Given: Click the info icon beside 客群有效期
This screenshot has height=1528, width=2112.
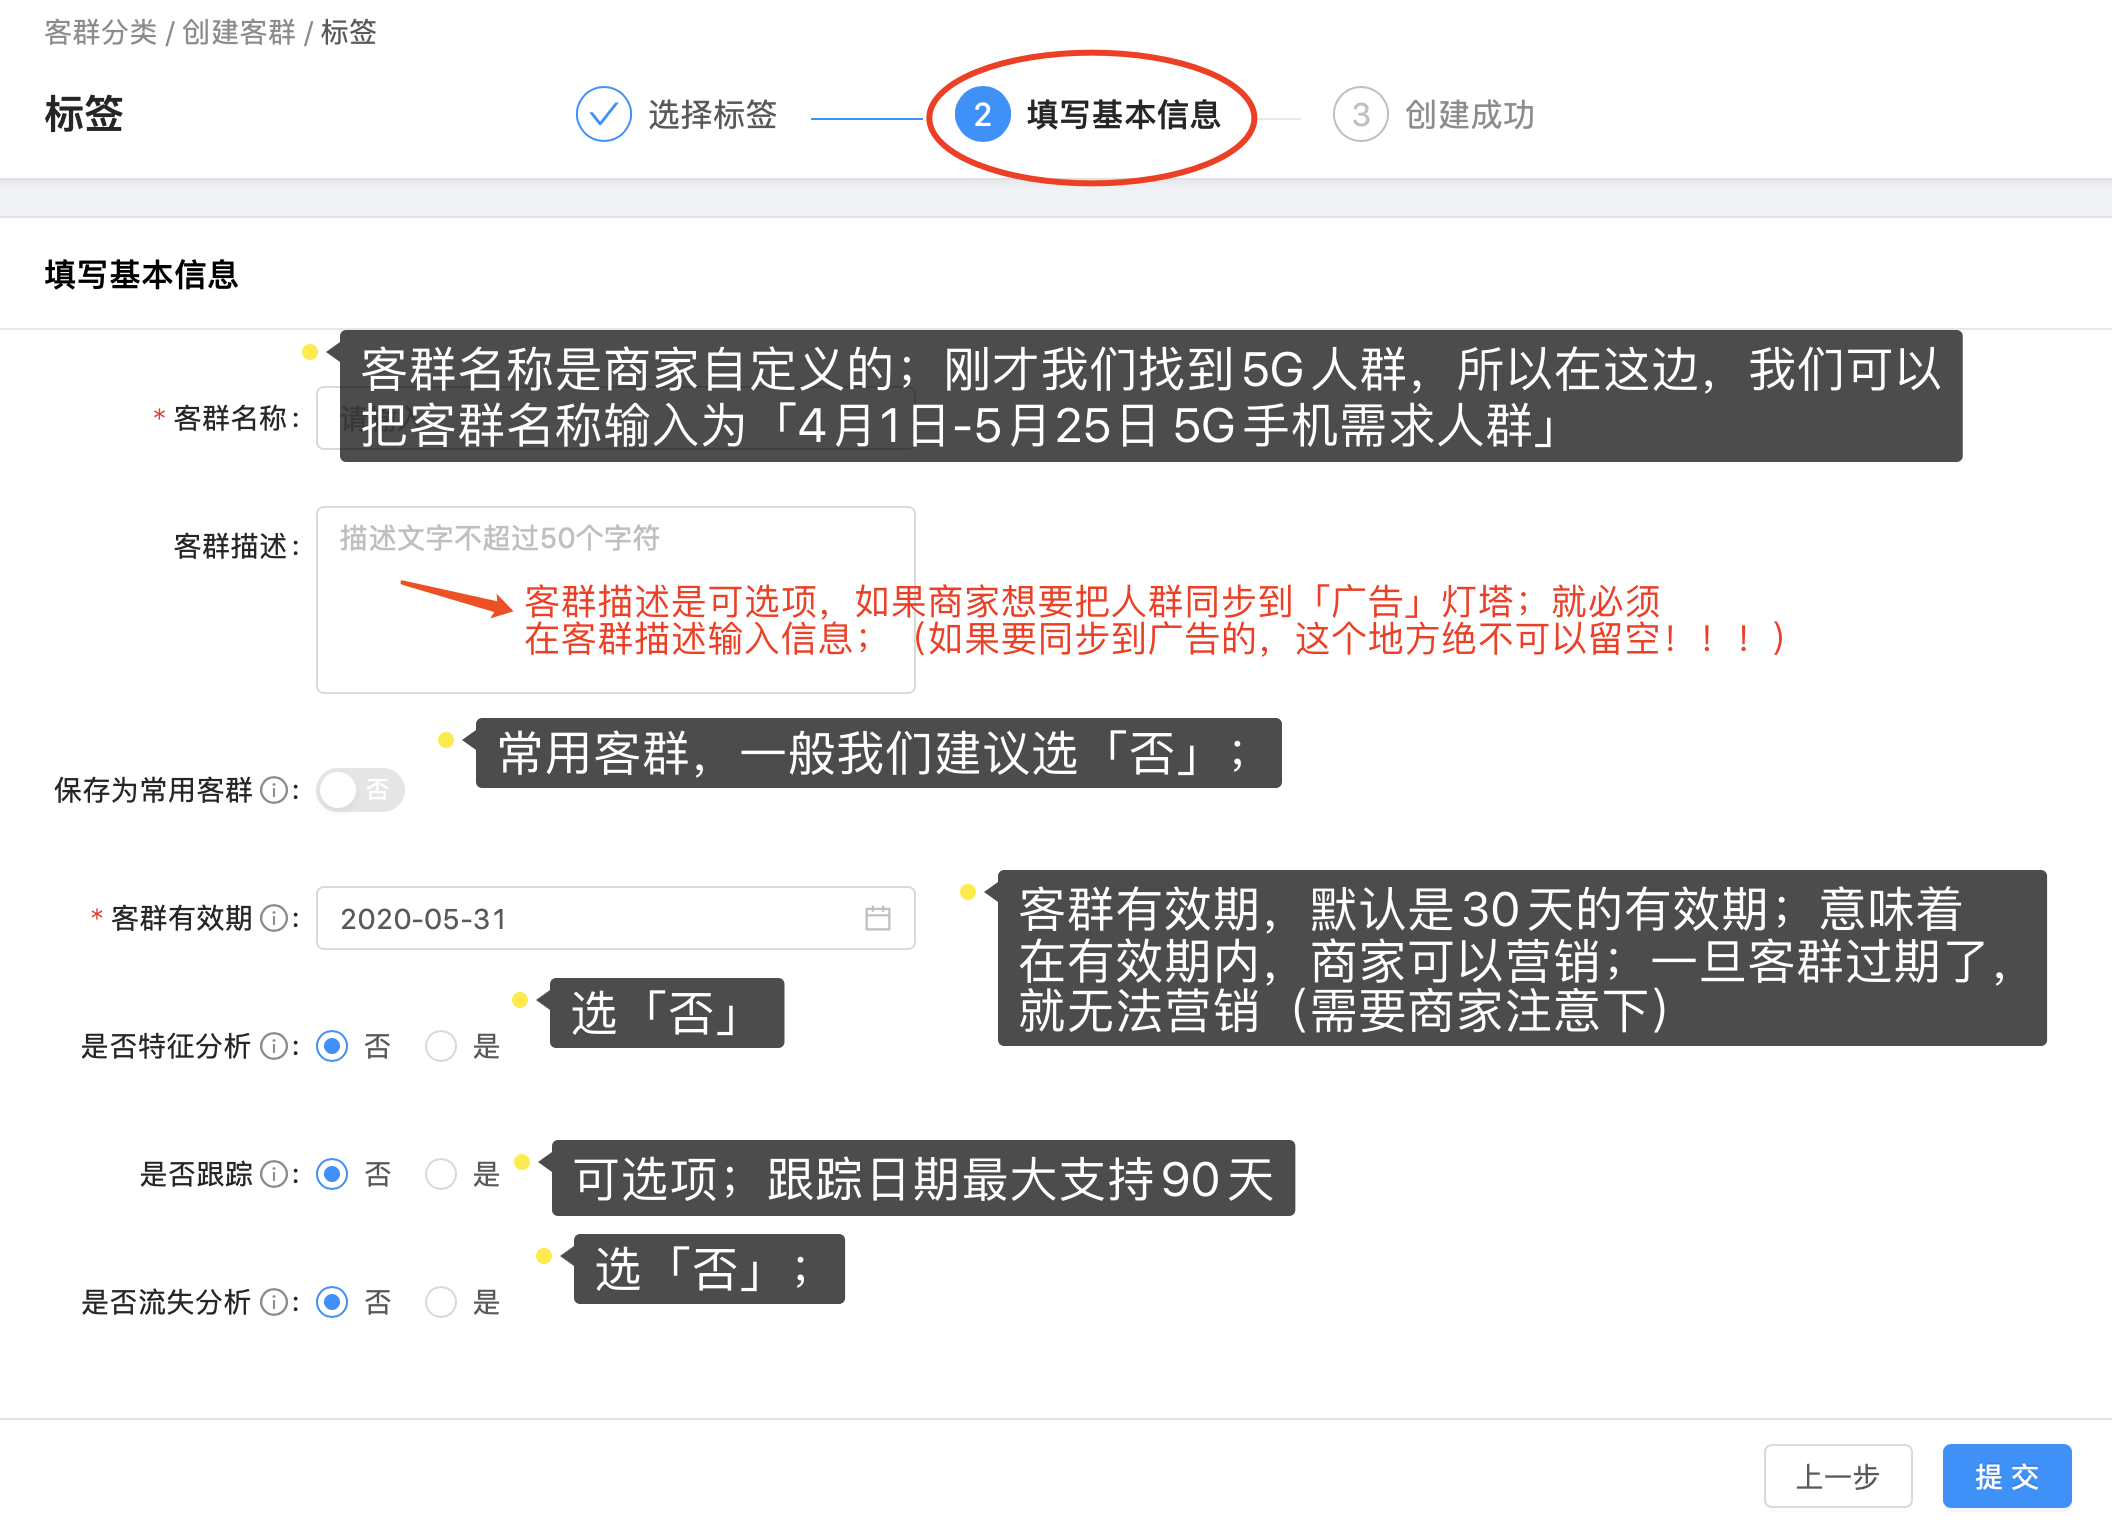Looking at the screenshot, I should [x=273, y=918].
